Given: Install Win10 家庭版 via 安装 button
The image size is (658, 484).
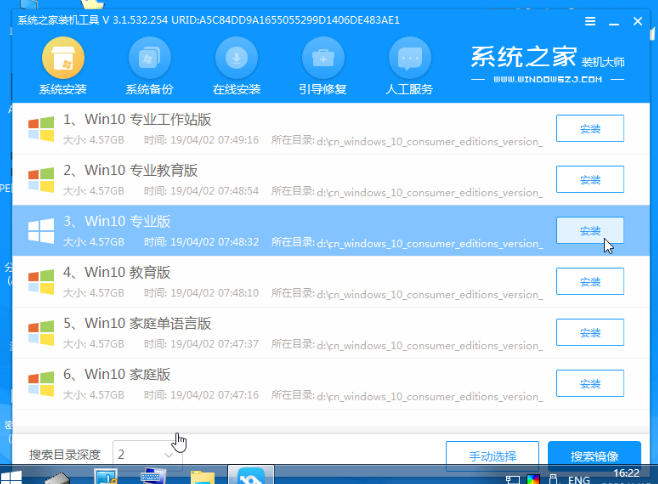Looking at the screenshot, I should [x=590, y=384].
